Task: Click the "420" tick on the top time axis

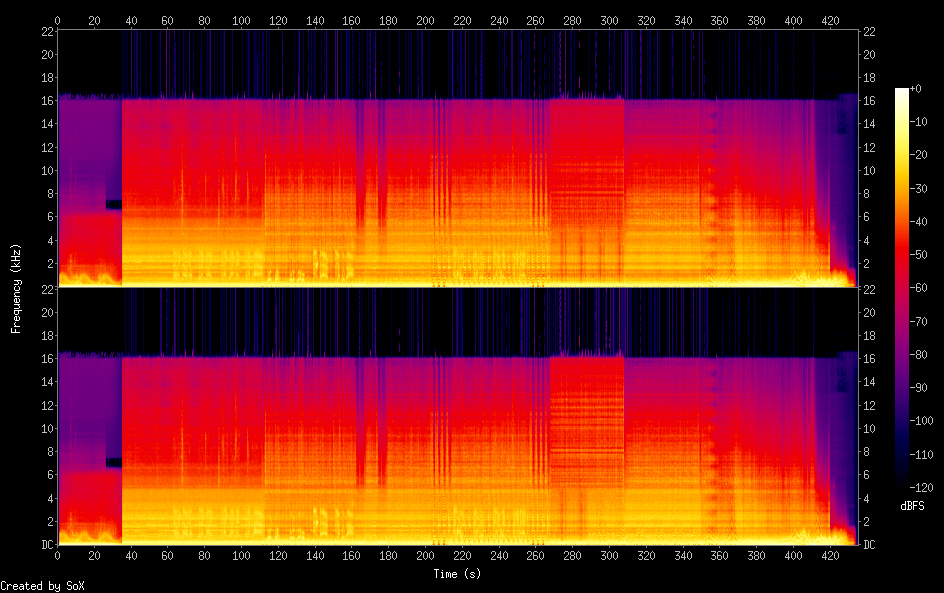Action: (x=830, y=20)
